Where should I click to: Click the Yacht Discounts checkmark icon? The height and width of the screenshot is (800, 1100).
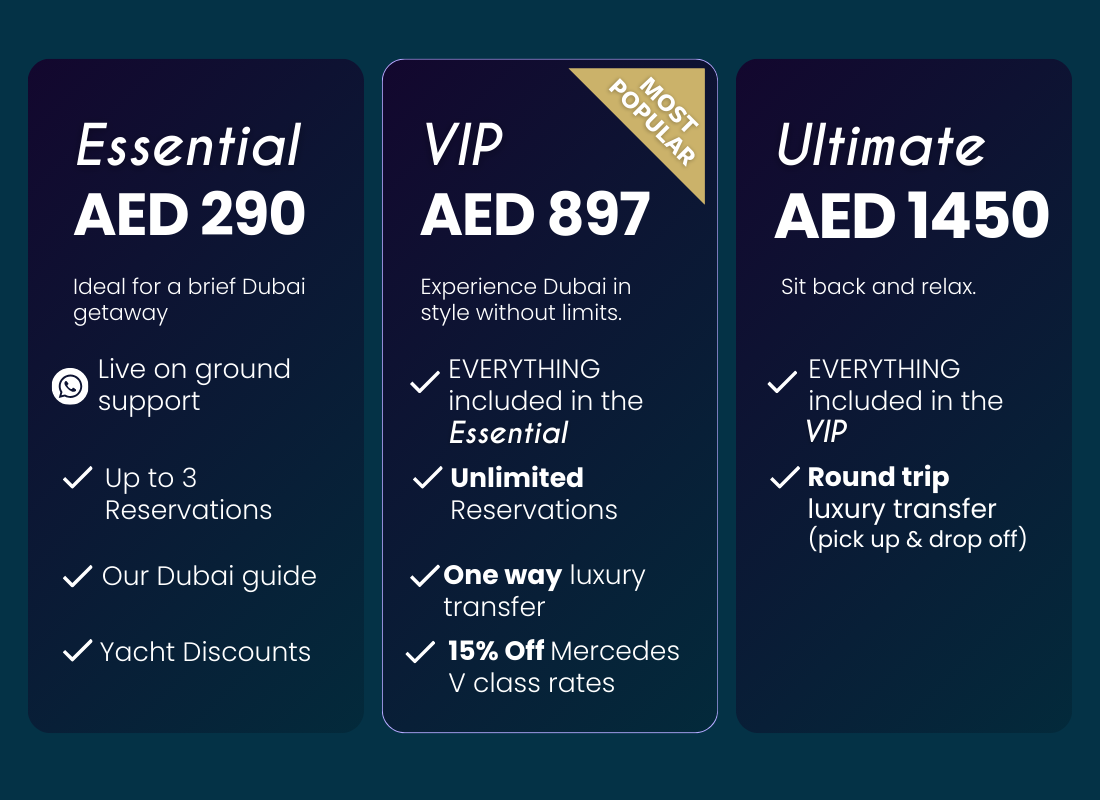tap(77, 652)
